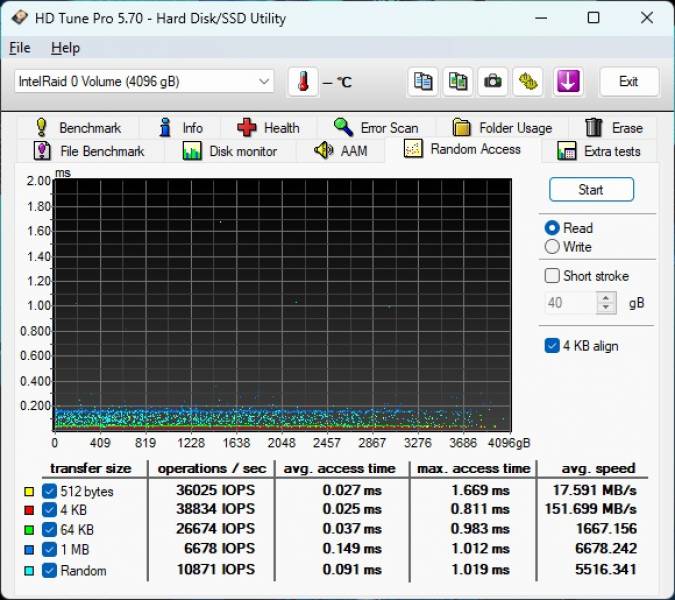Increase short stroke value with up arrow

click(x=606, y=298)
